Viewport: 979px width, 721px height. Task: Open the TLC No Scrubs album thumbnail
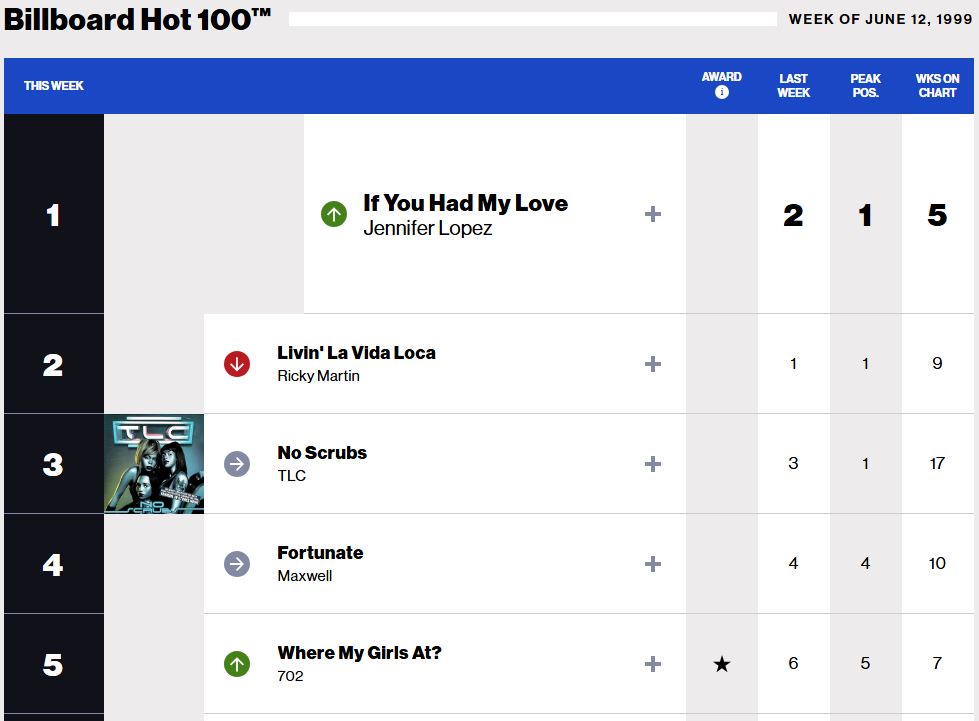pos(154,464)
